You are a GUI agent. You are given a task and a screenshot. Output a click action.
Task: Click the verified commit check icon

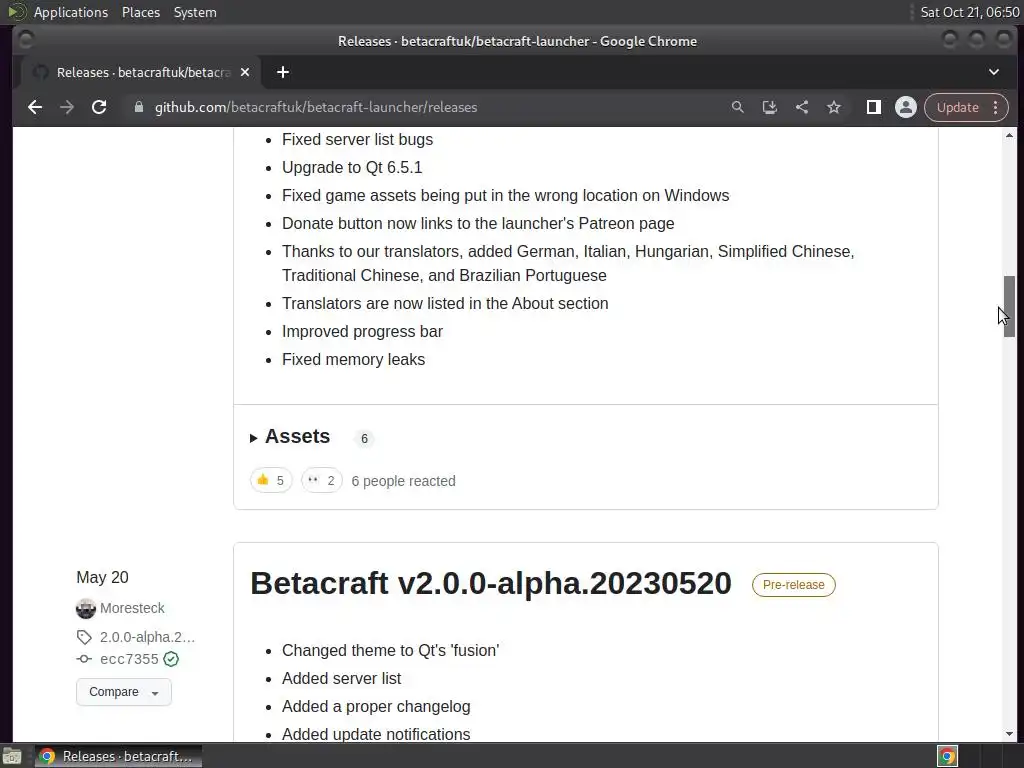(x=171, y=659)
